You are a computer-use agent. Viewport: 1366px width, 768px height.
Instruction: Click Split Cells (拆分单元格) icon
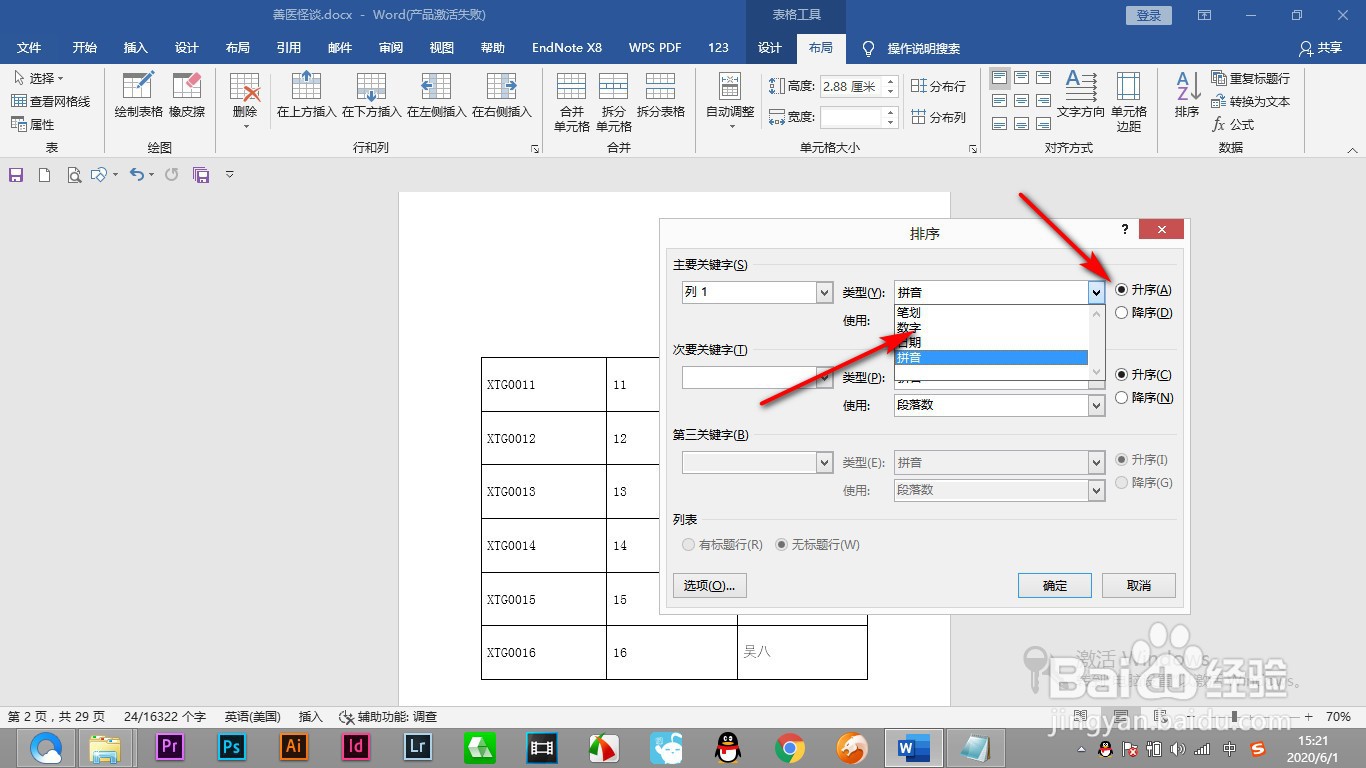(613, 102)
